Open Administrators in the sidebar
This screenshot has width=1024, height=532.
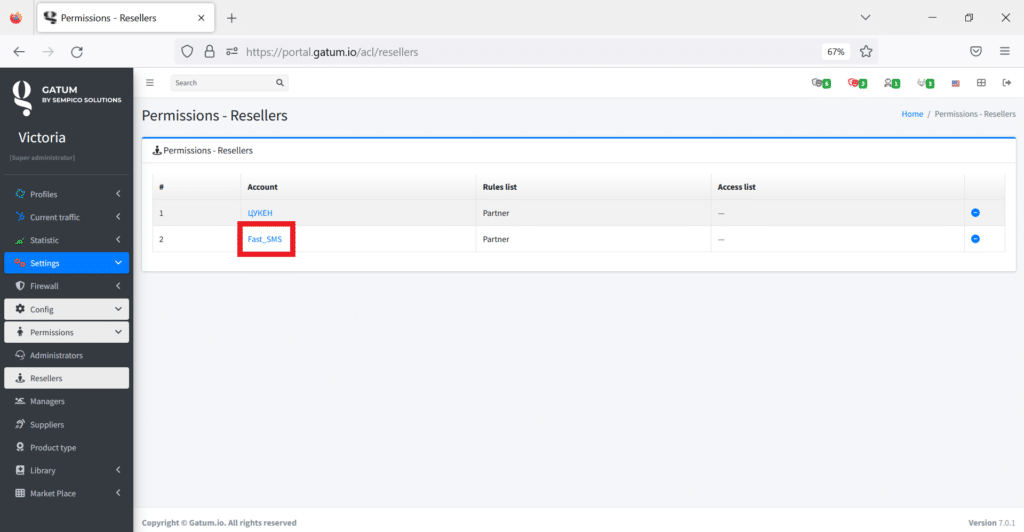click(56, 355)
